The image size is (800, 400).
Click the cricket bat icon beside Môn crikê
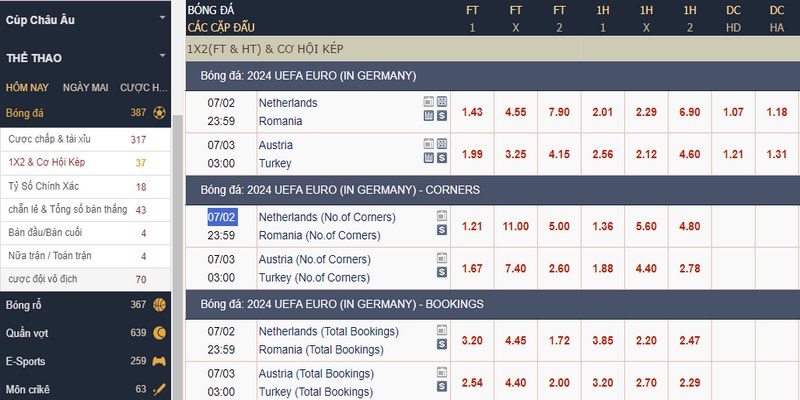(159, 389)
